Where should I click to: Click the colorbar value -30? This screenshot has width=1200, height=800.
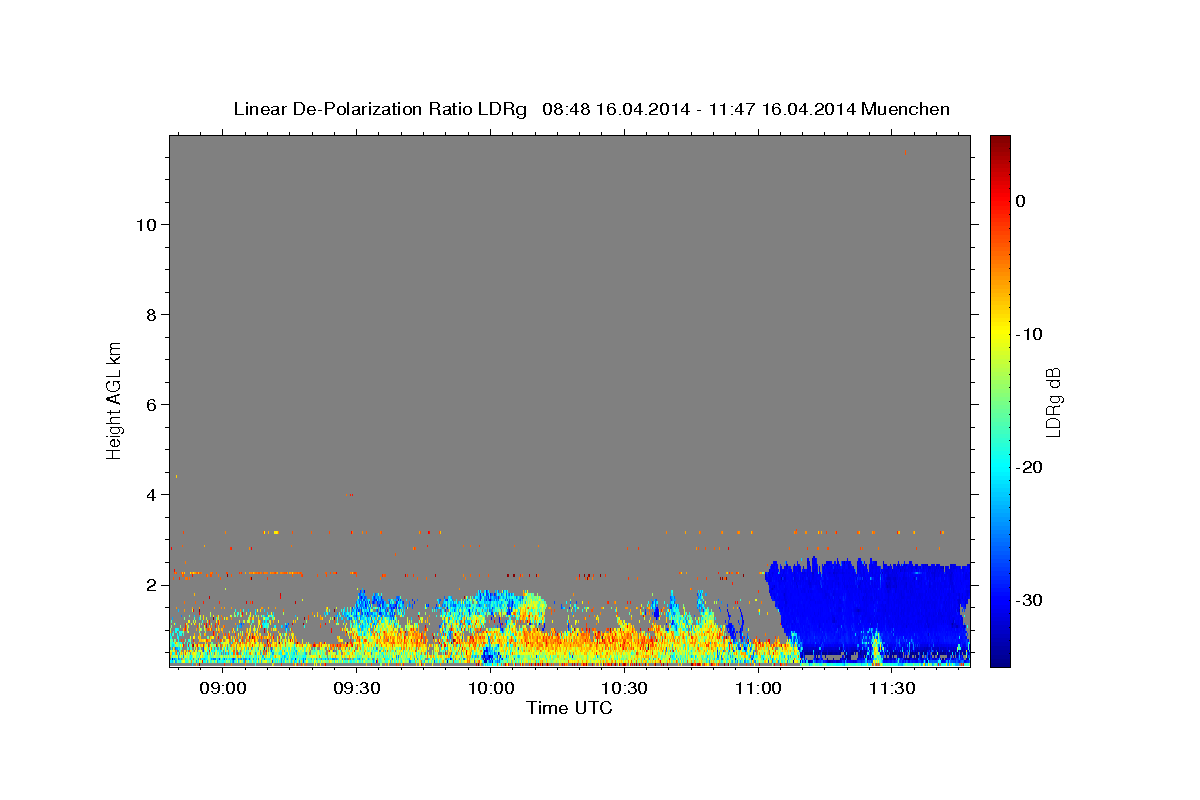coord(1030,600)
